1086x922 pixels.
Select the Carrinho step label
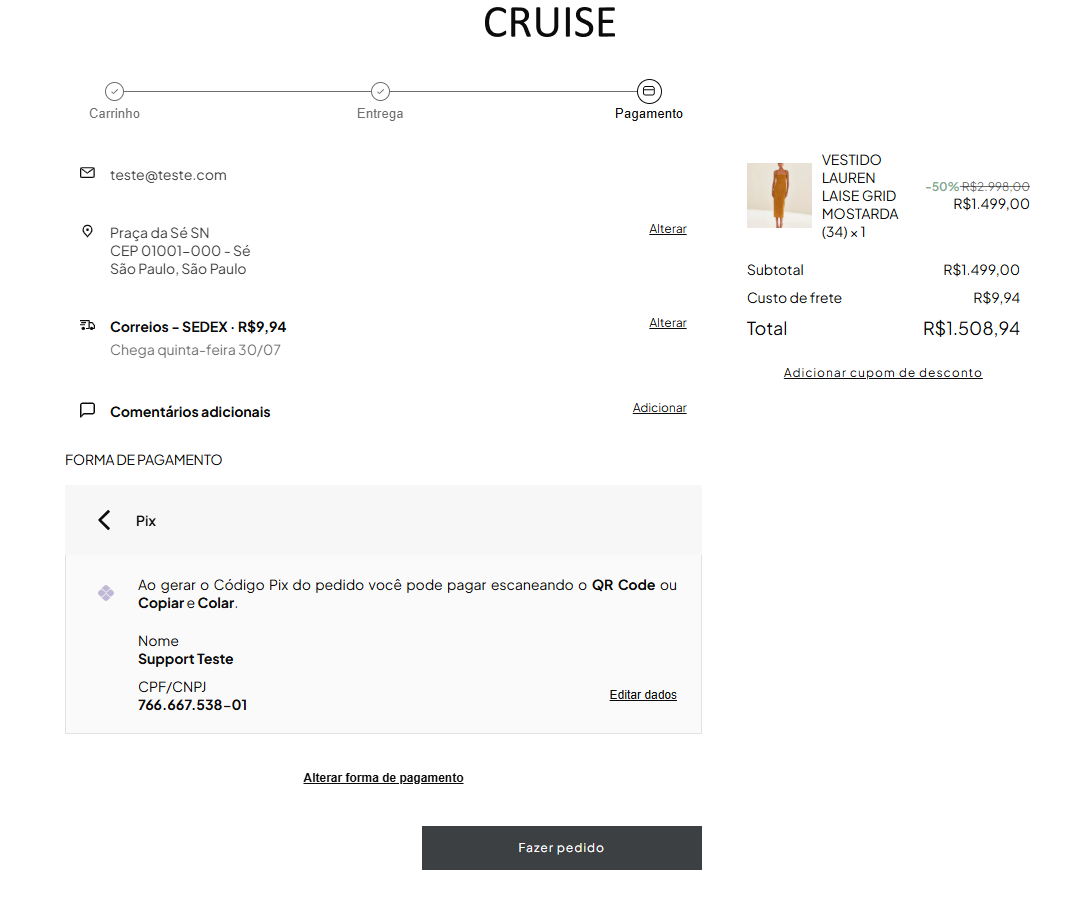[x=114, y=114]
